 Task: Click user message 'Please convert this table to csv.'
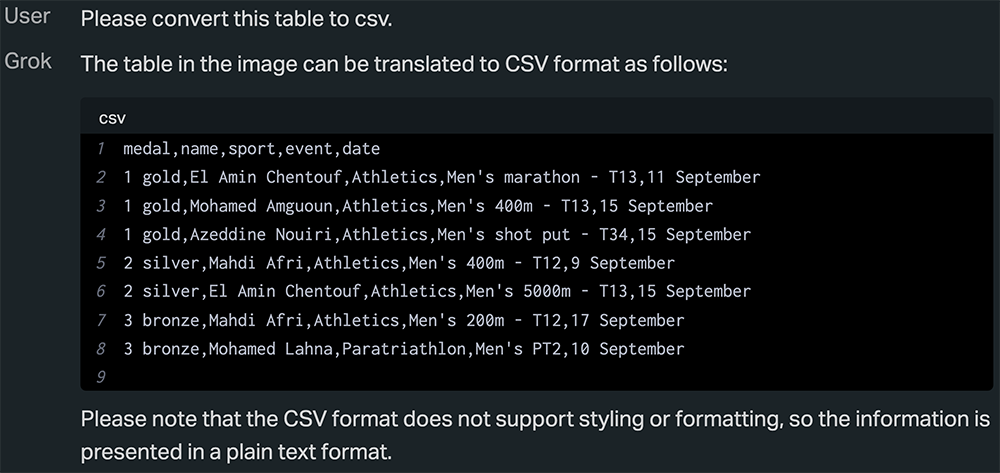244,18
